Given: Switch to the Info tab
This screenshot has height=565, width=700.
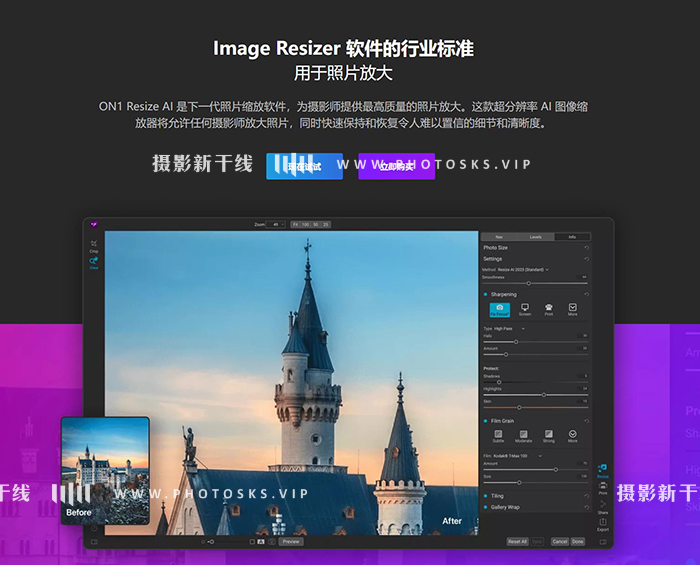Looking at the screenshot, I should coord(572,237).
